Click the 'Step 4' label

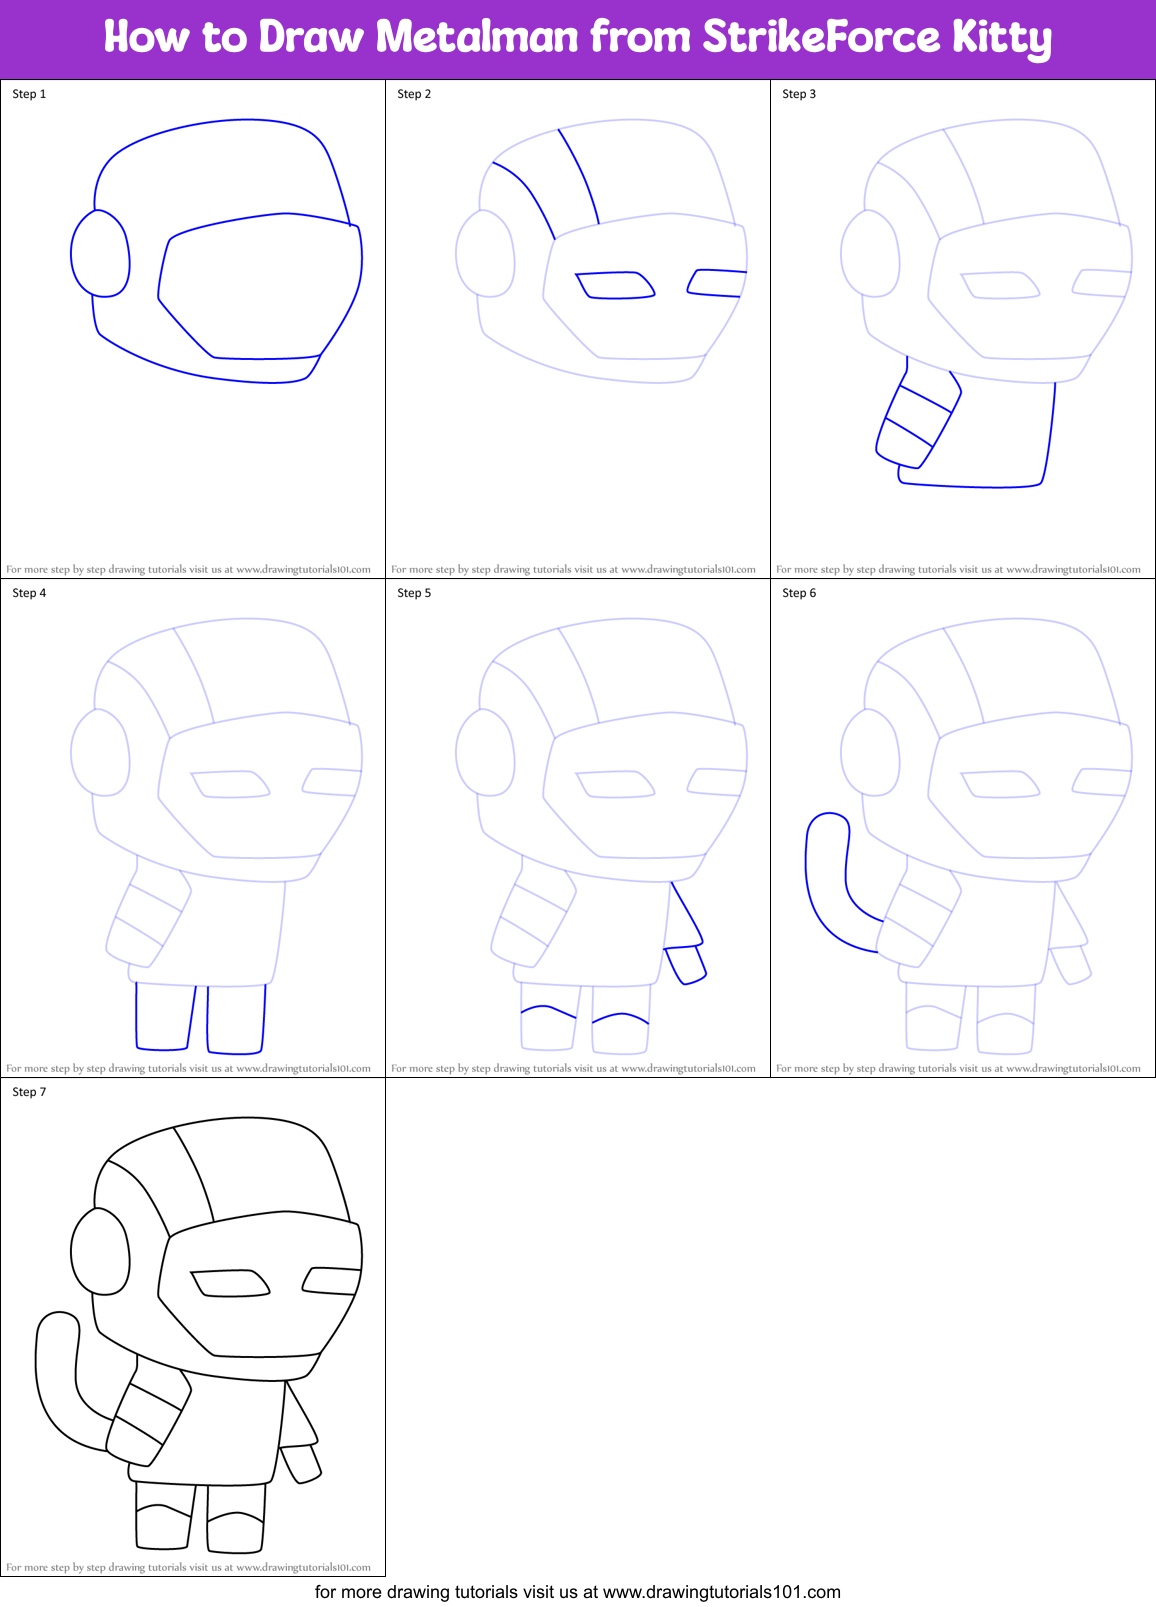pos(29,593)
